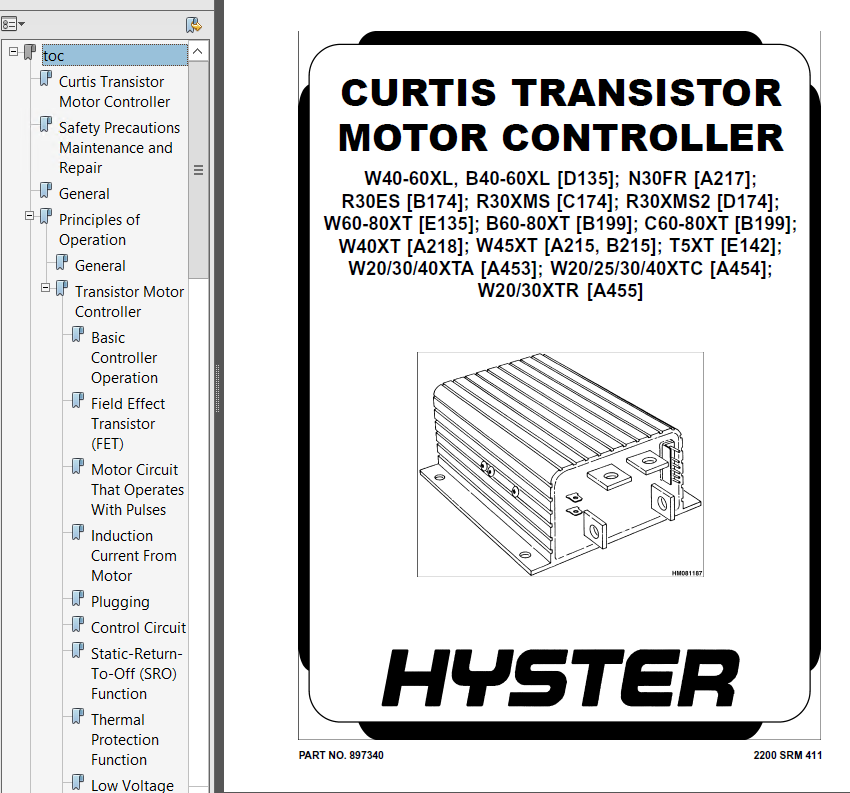Click the bookmark icon beside nested General

(x=62, y=263)
